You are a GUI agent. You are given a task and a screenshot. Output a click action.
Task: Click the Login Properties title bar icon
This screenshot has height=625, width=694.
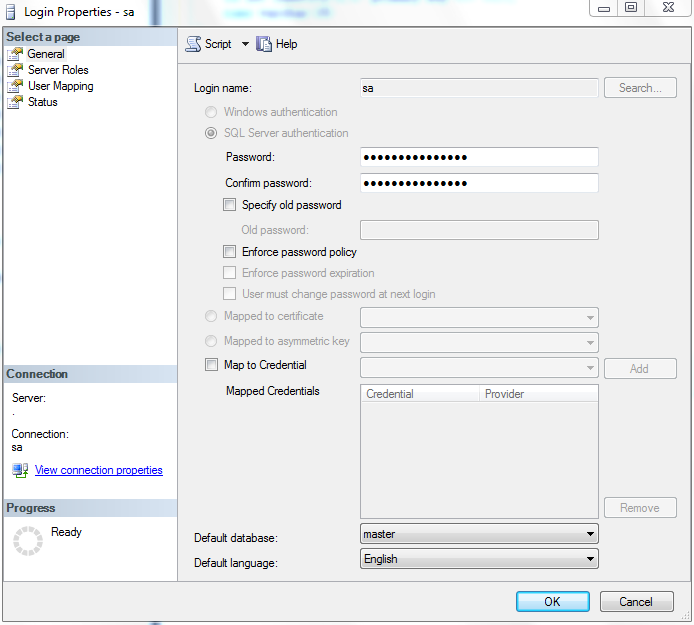[x=11, y=12]
